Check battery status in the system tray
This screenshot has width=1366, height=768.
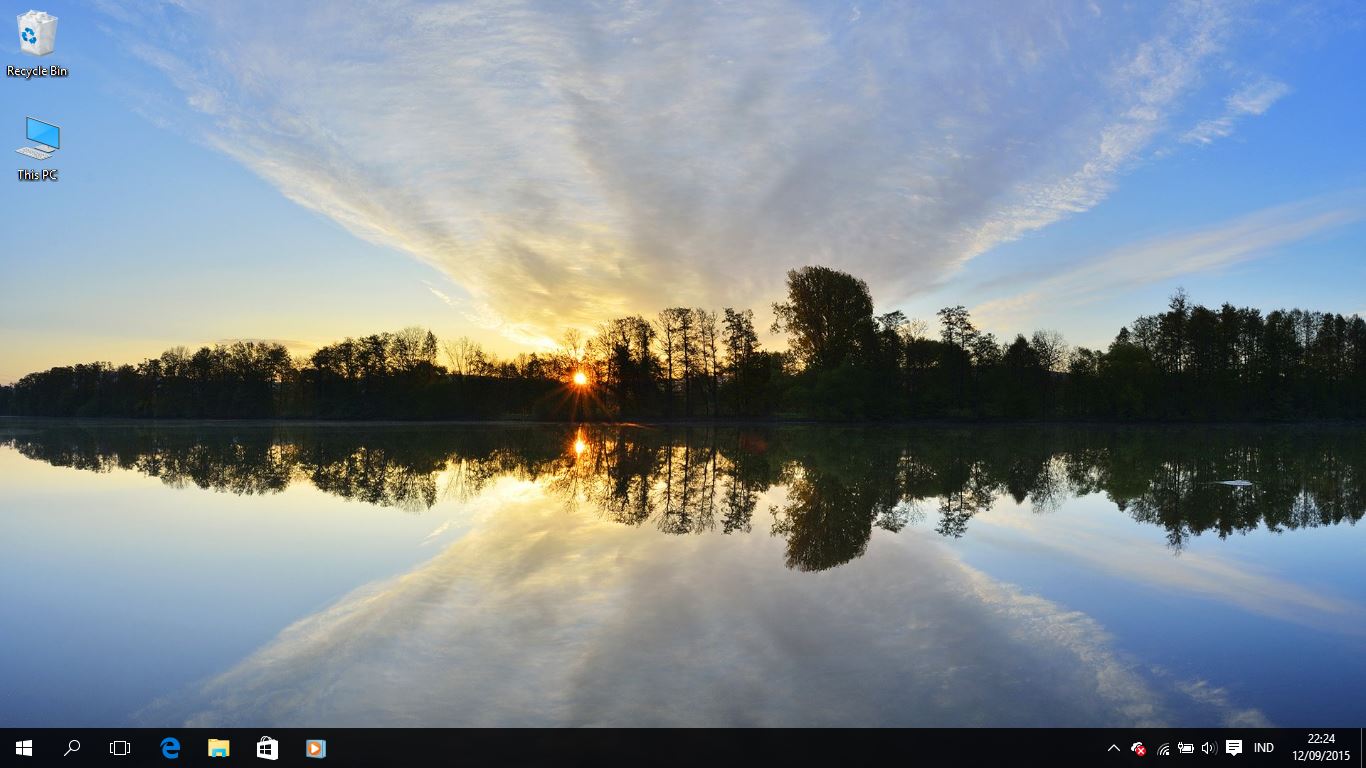(1185, 747)
